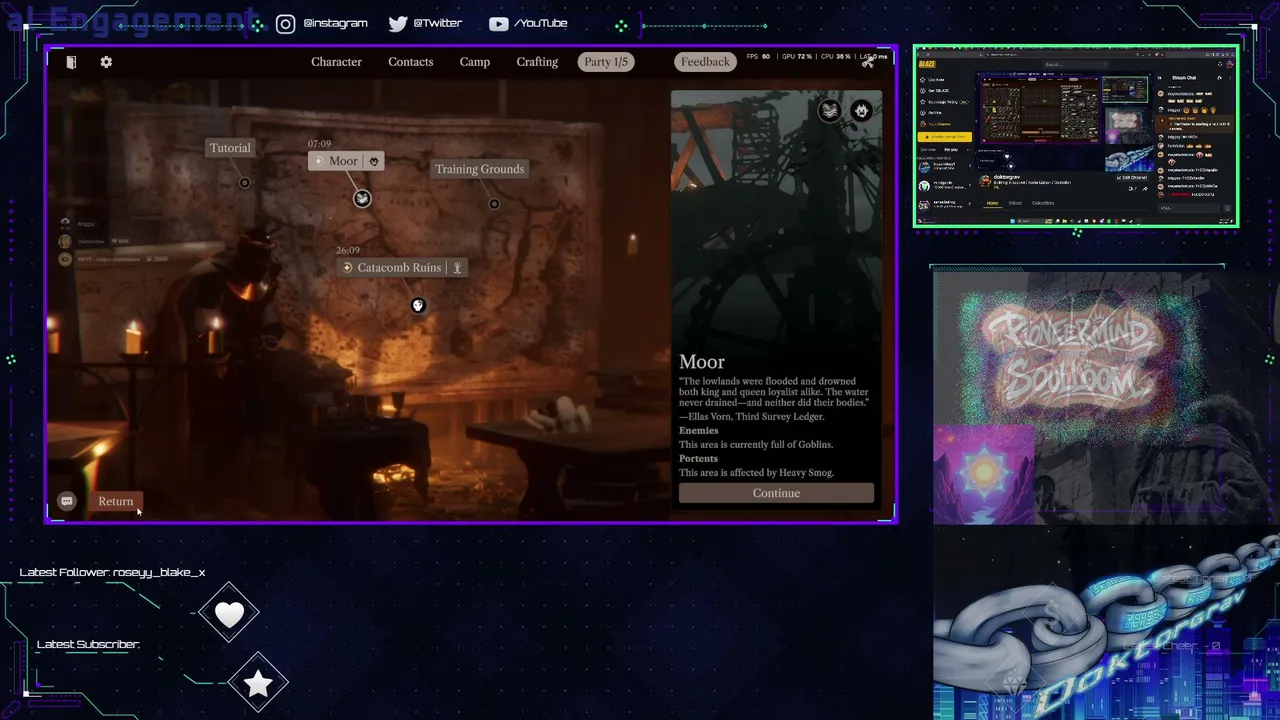Select the Training Grounds map label
Screen dimensions: 1280x720
coord(479,169)
